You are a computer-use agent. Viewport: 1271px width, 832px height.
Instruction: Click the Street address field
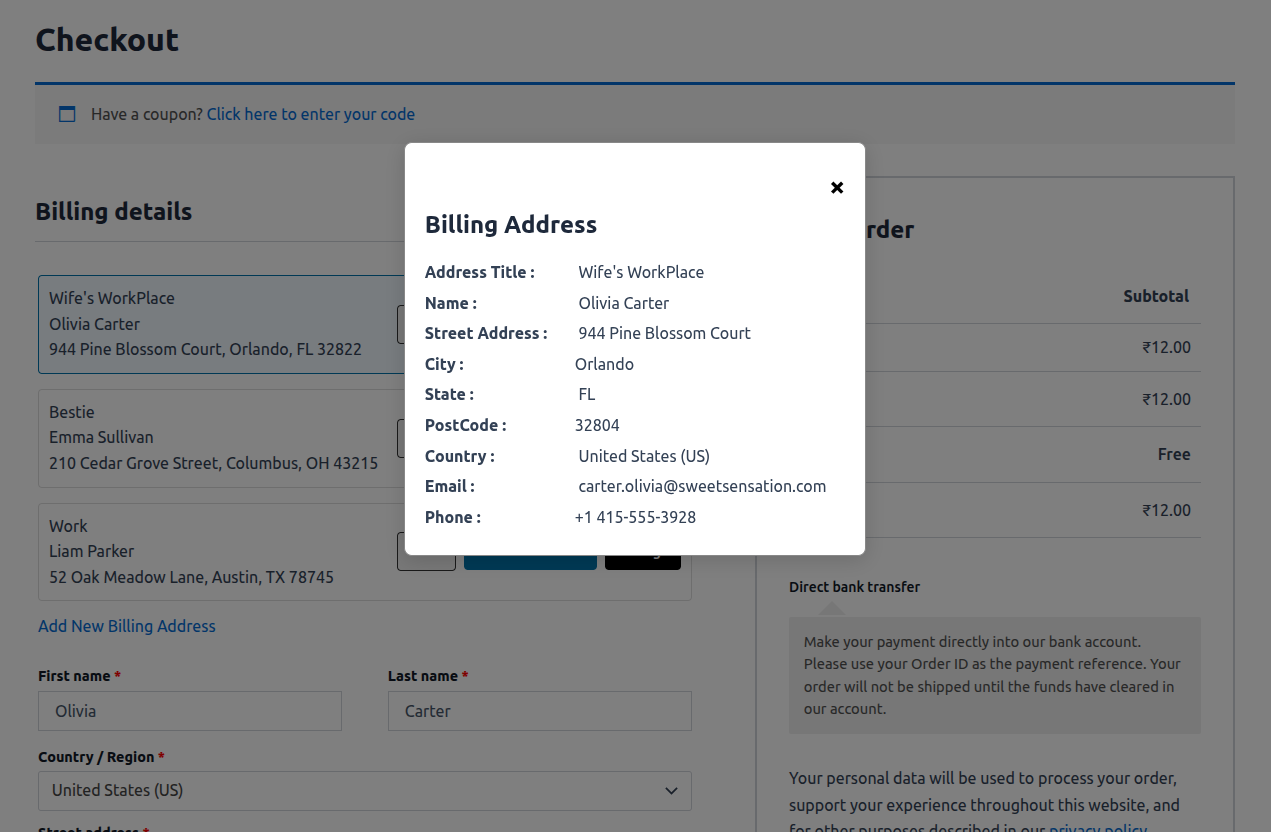pyautogui.click(x=364, y=830)
